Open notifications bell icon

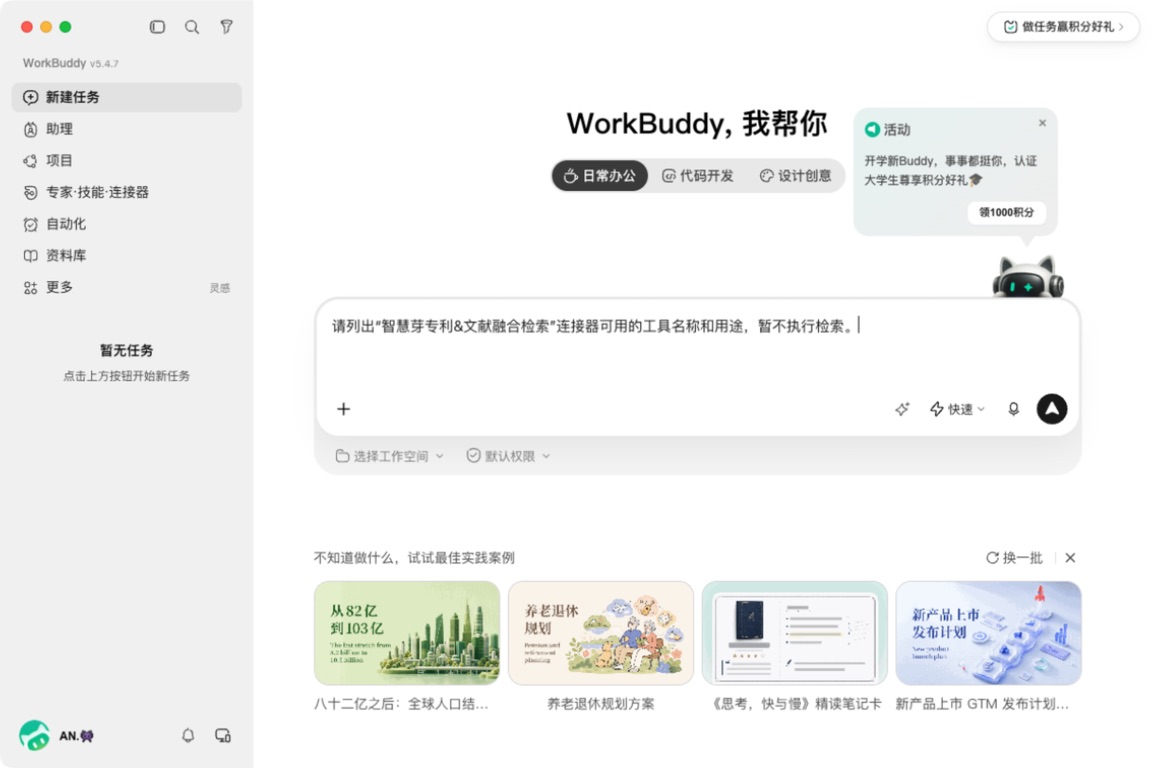coord(188,735)
